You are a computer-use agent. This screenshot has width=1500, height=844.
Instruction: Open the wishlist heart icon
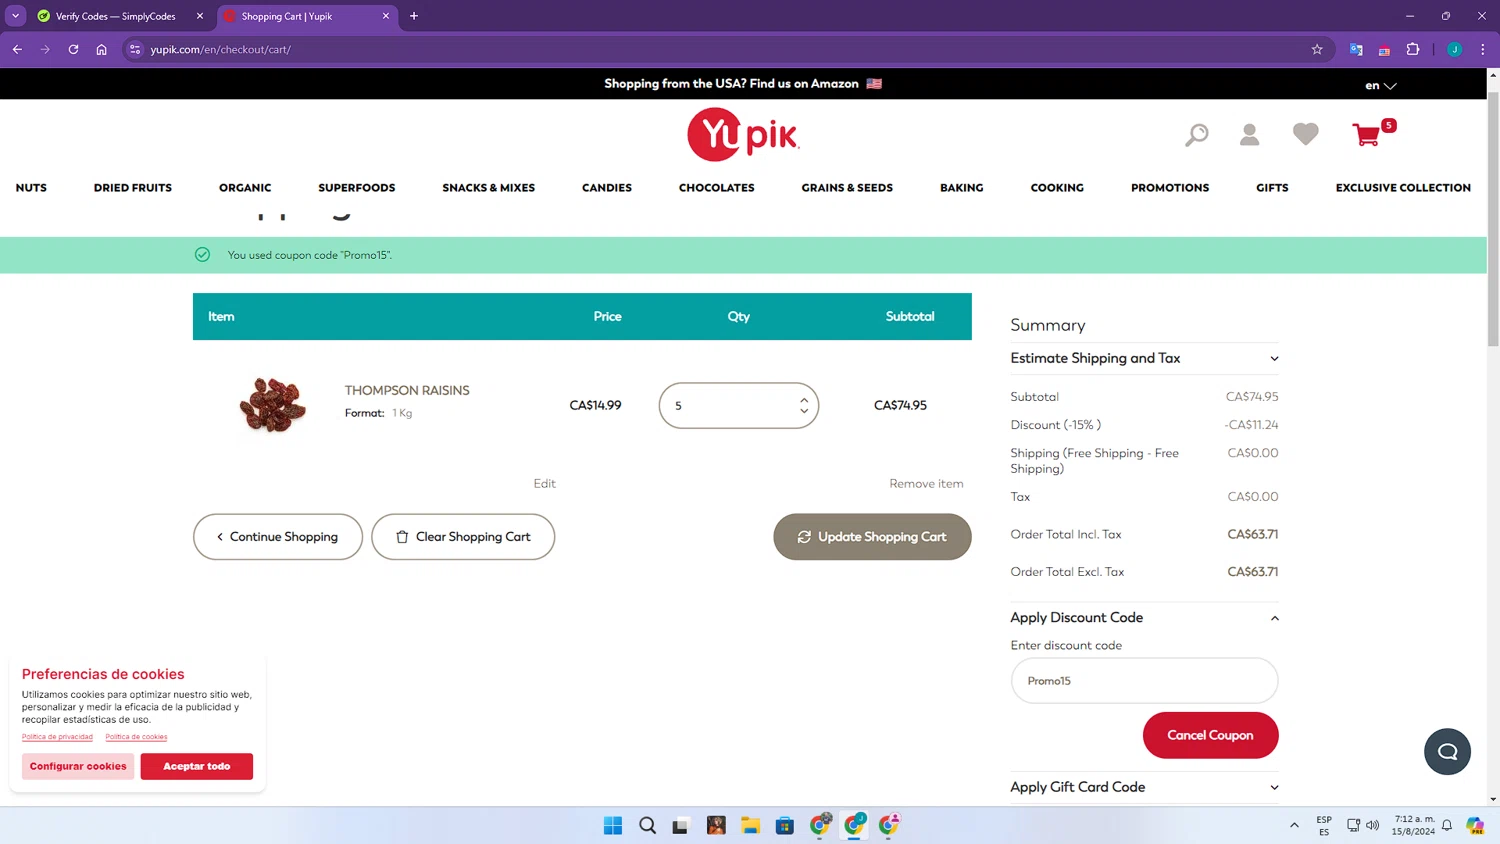point(1305,134)
